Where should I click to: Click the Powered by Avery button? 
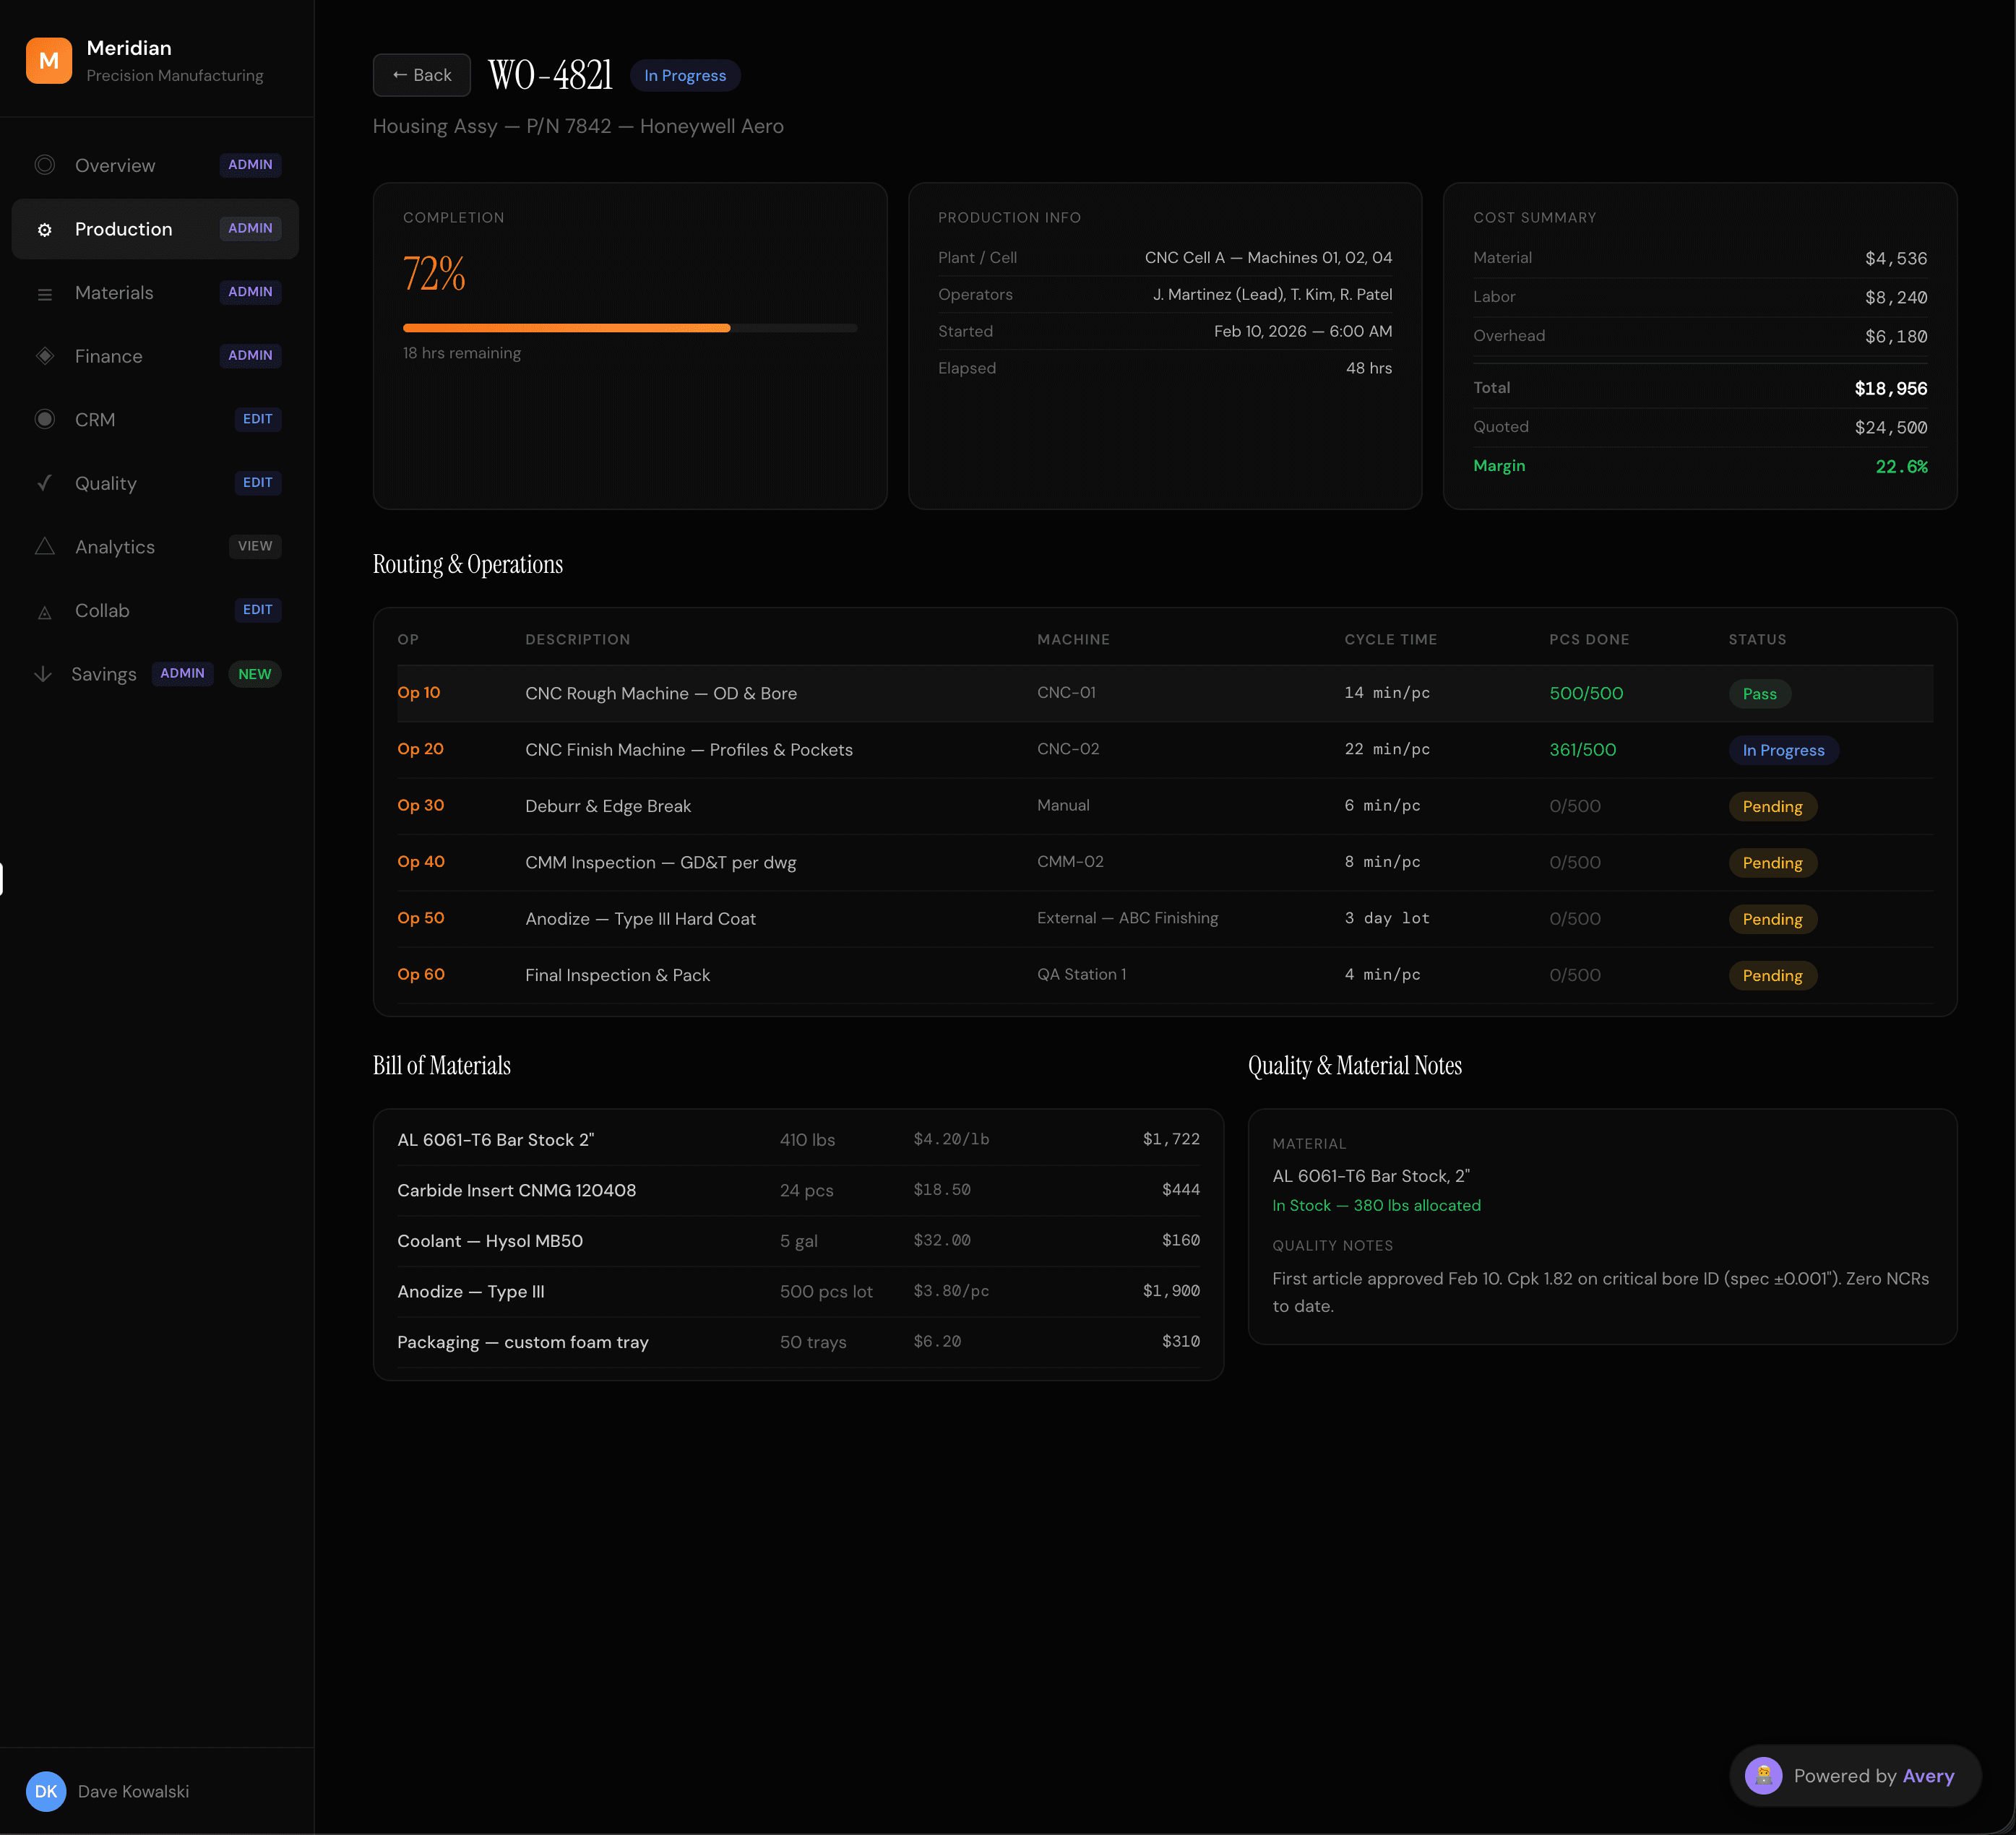[x=1854, y=1776]
